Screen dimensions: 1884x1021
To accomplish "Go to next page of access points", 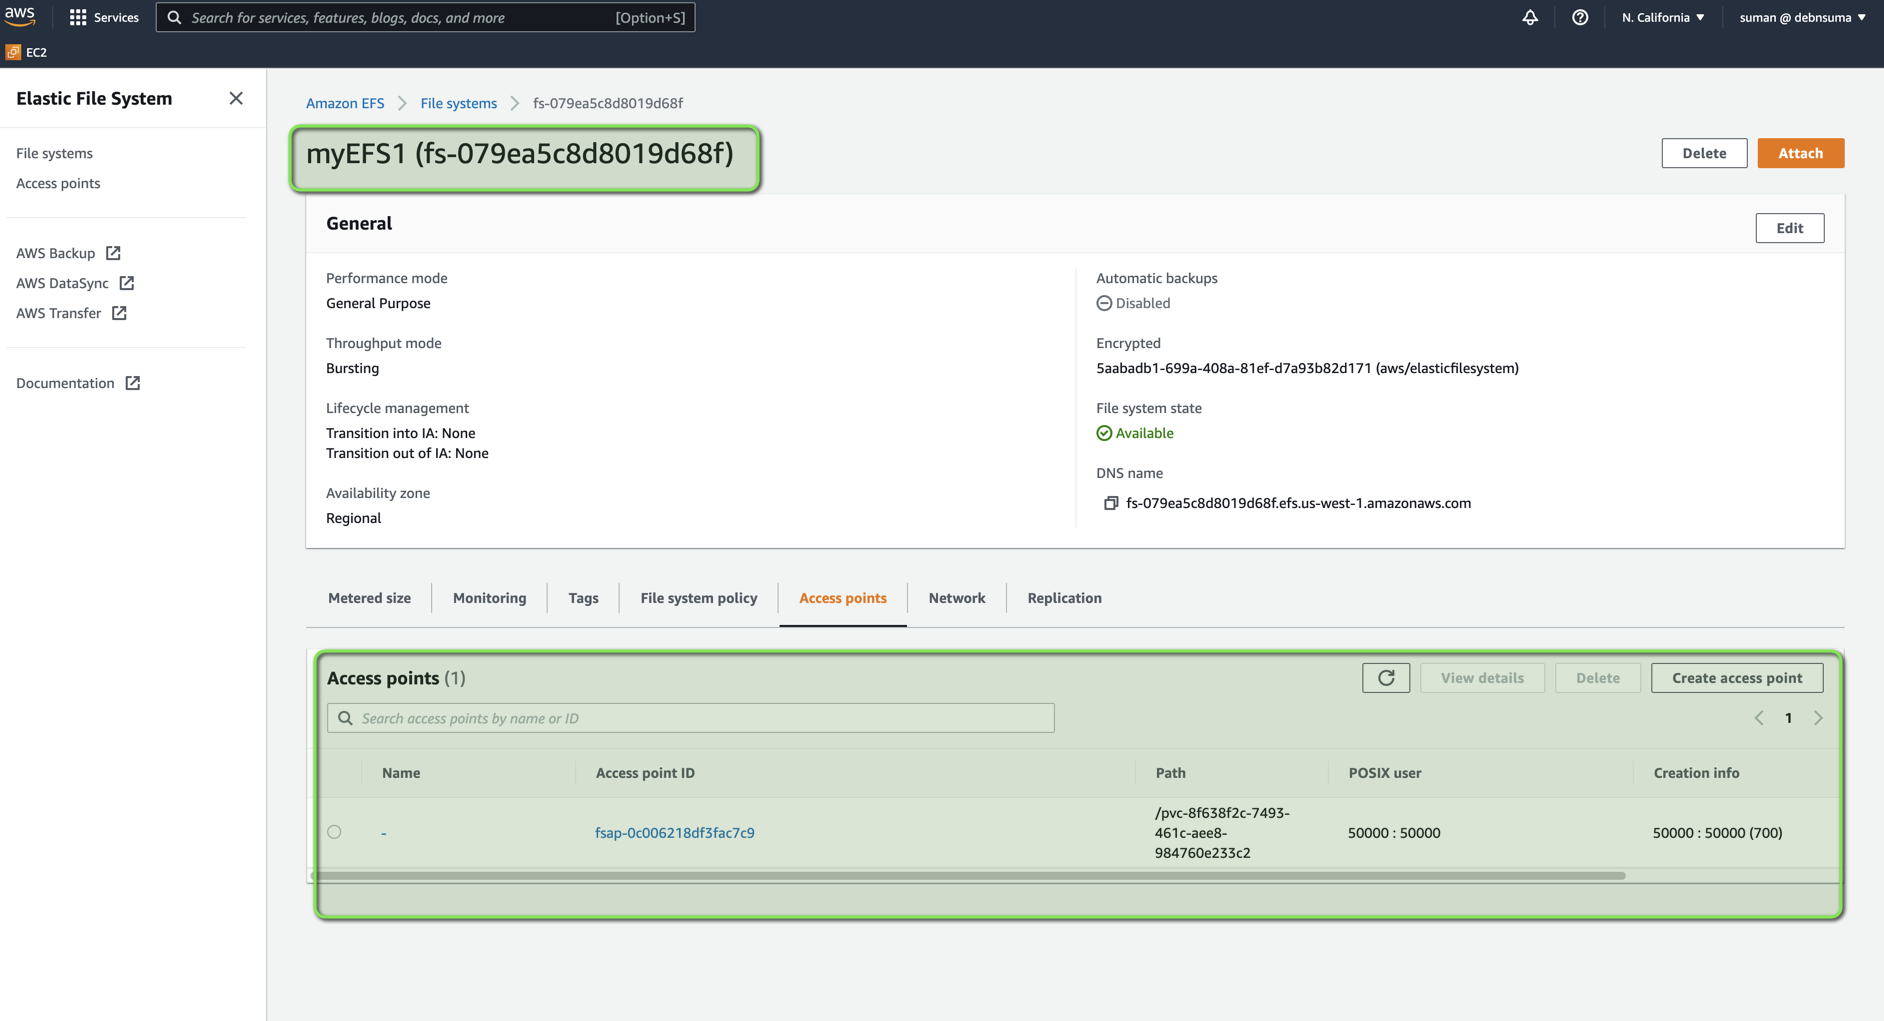I will pos(1818,718).
